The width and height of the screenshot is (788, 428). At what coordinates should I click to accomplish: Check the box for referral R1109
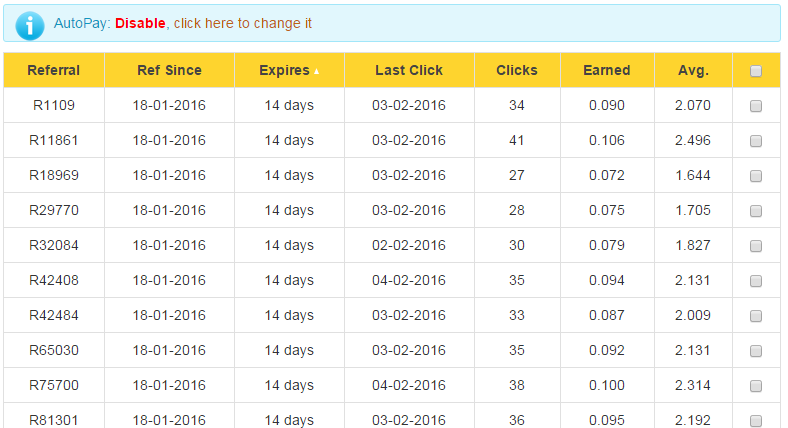click(756, 106)
